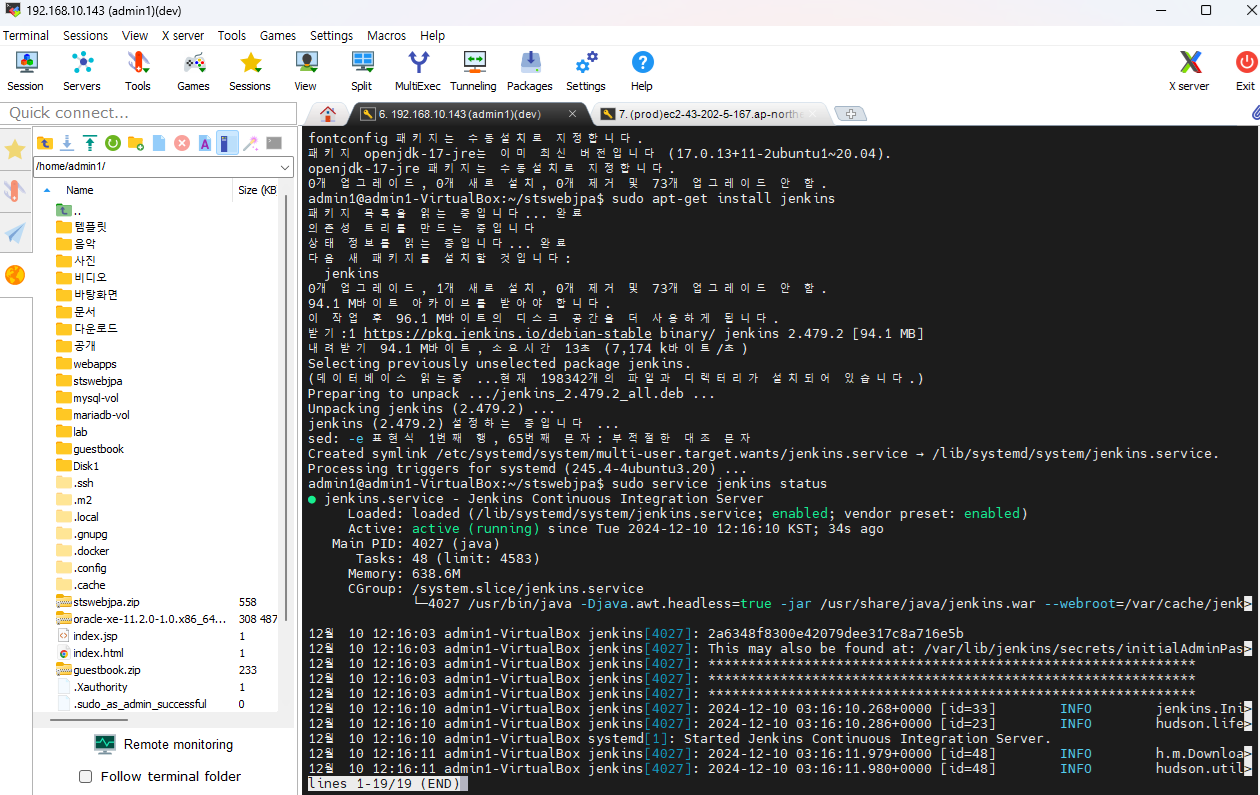Create a new file in SFTP browser
Viewport: 1260px width, 795px height.
pyautogui.click(x=159, y=143)
